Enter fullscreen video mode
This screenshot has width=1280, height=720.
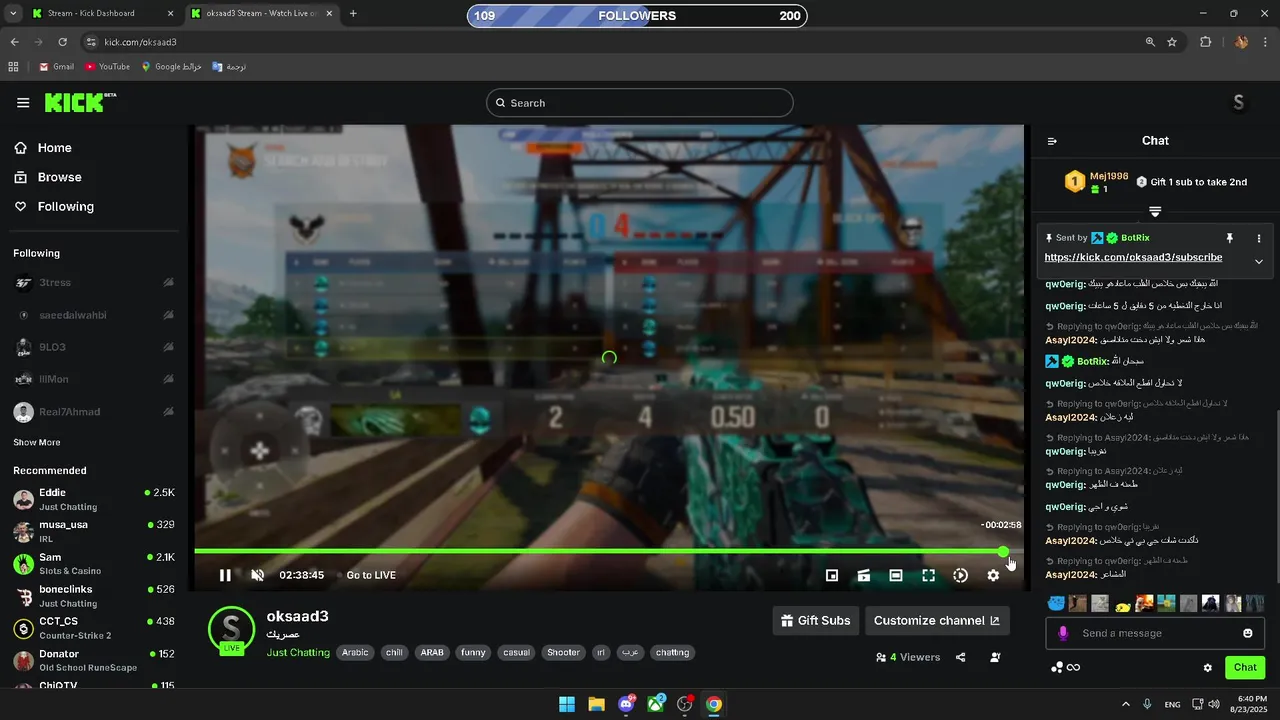(x=928, y=575)
